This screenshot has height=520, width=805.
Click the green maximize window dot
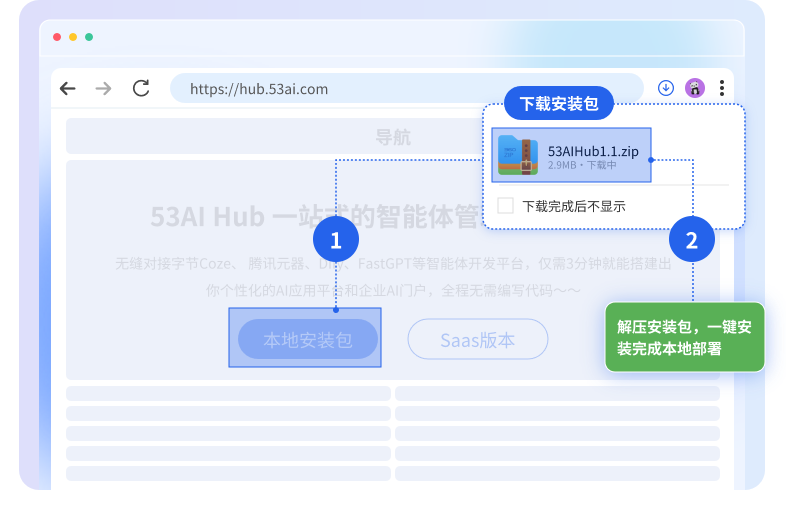(x=89, y=37)
